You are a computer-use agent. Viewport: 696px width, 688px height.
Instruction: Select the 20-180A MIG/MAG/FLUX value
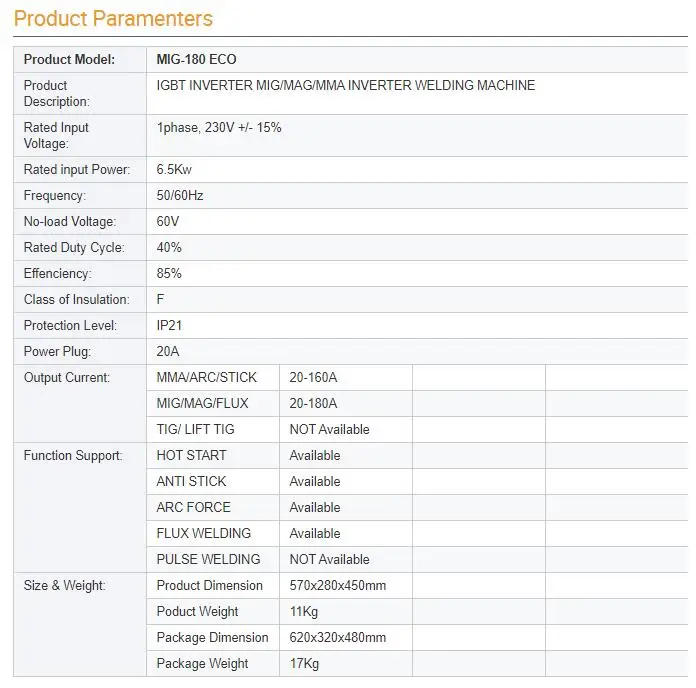(x=313, y=403)
